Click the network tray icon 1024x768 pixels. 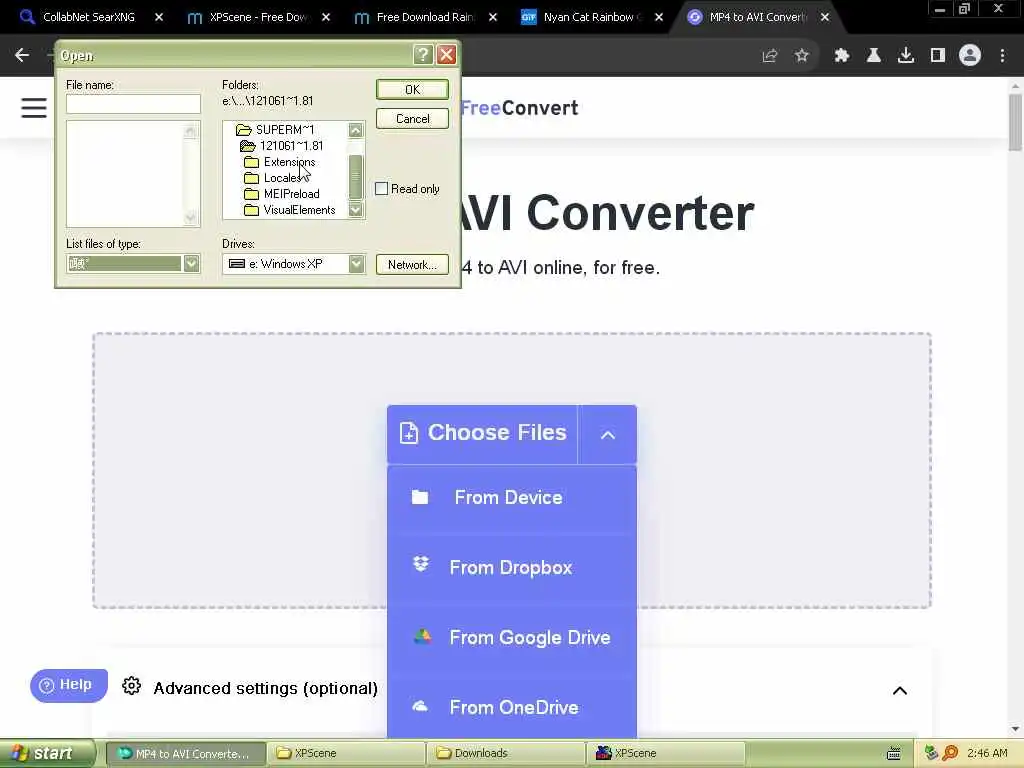tap(931, 753)
